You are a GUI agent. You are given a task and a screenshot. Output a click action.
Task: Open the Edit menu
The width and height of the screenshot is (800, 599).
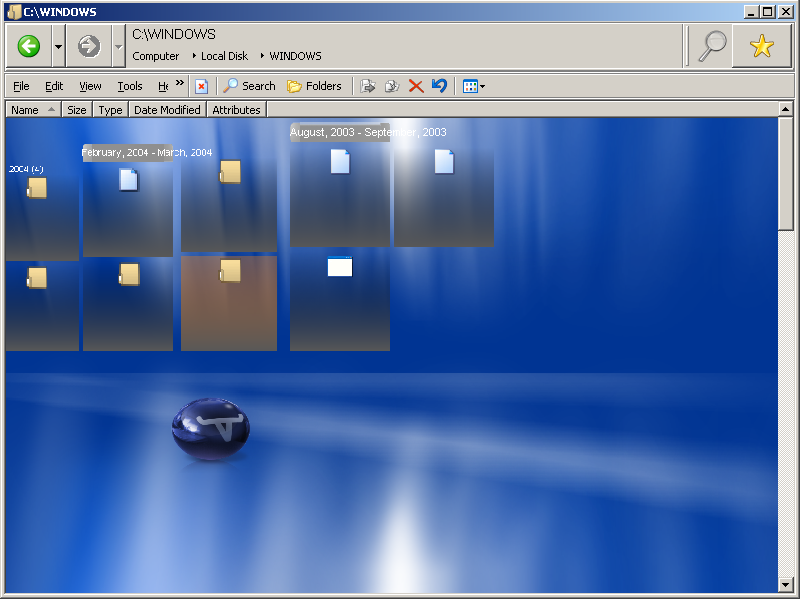pyautogui.click(x=54, y=86)
